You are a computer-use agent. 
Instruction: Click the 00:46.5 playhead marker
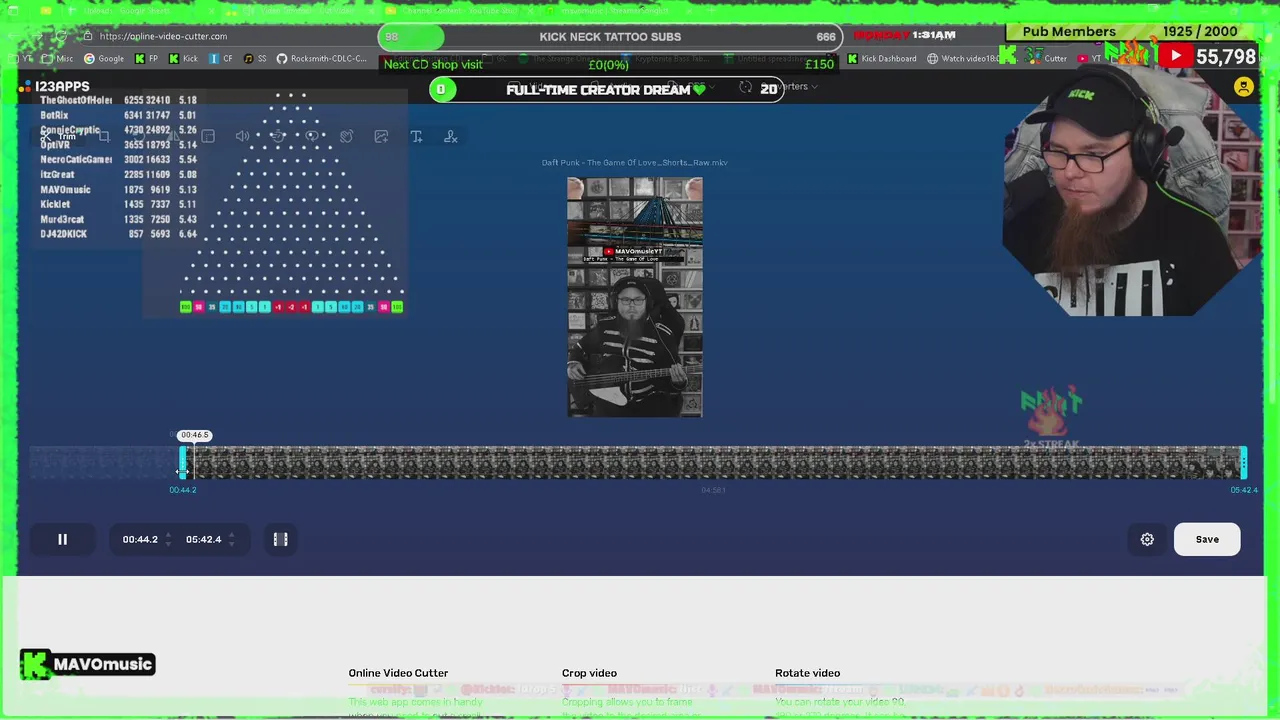[194, 435]
